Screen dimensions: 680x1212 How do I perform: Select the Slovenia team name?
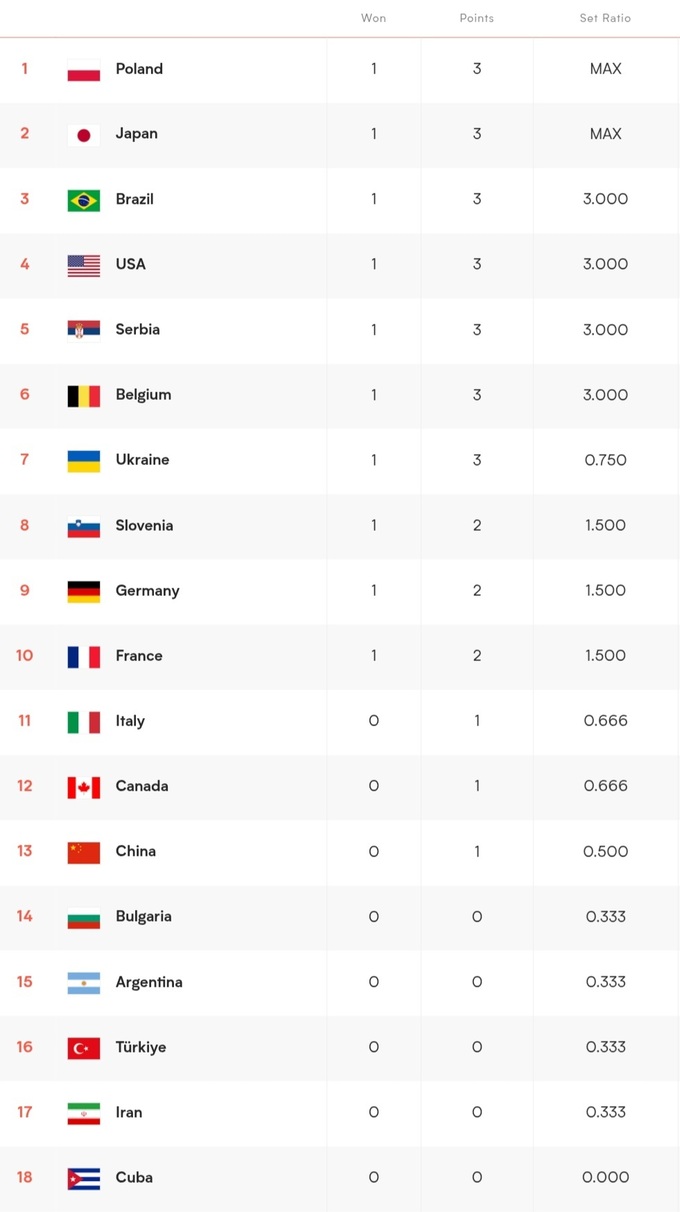pos(144,525)
